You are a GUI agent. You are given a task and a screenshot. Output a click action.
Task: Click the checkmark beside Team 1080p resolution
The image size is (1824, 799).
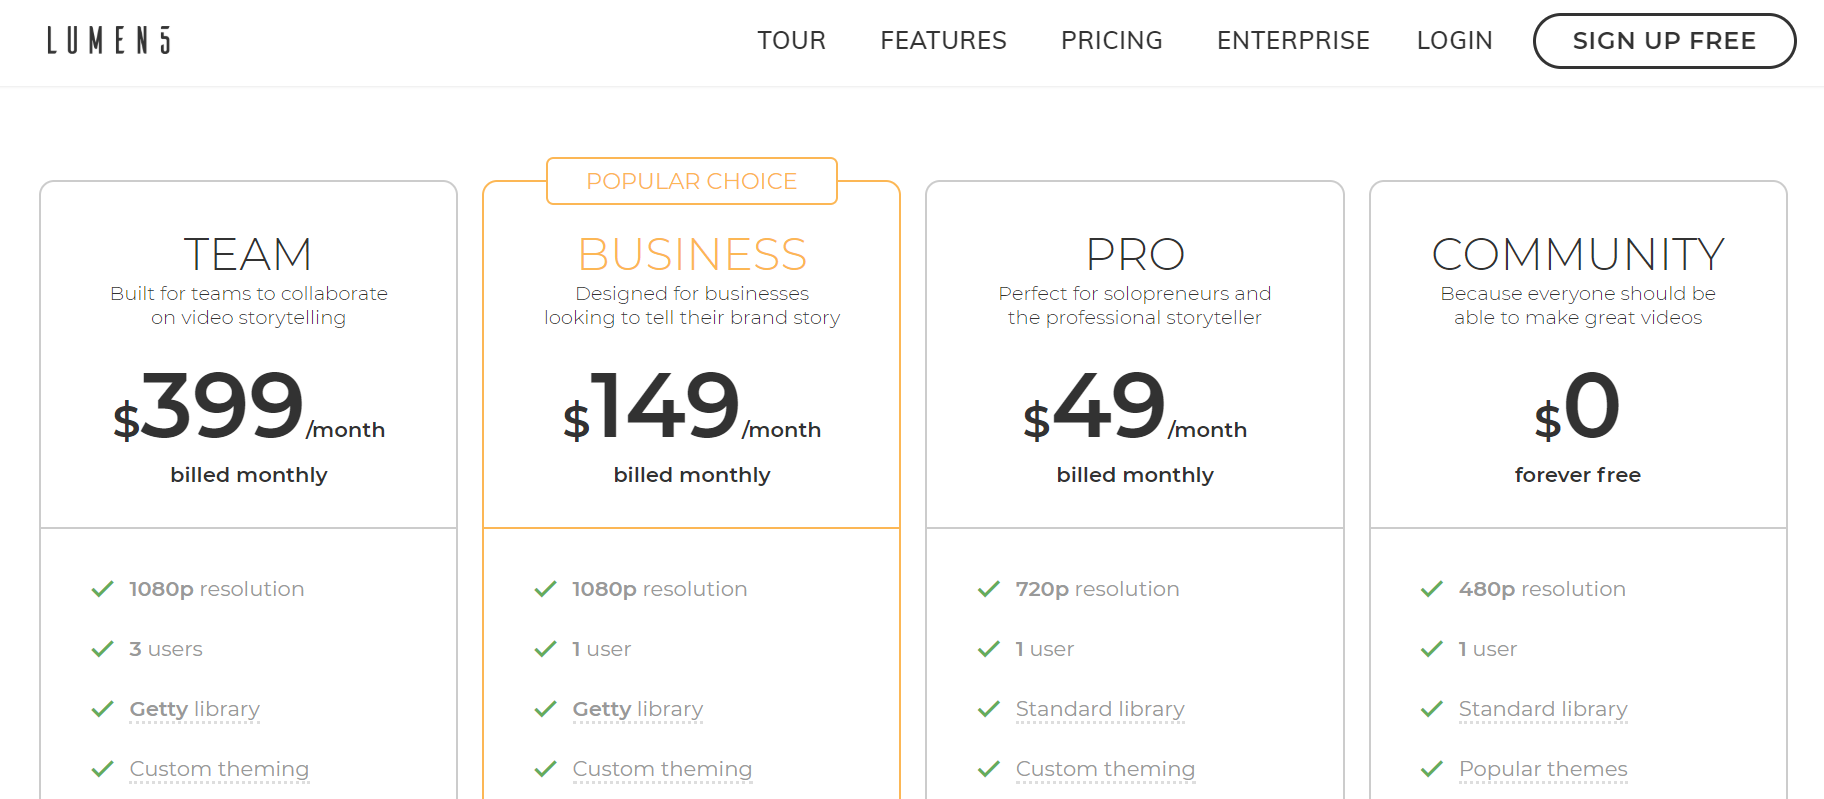click(x=102, y=589)
